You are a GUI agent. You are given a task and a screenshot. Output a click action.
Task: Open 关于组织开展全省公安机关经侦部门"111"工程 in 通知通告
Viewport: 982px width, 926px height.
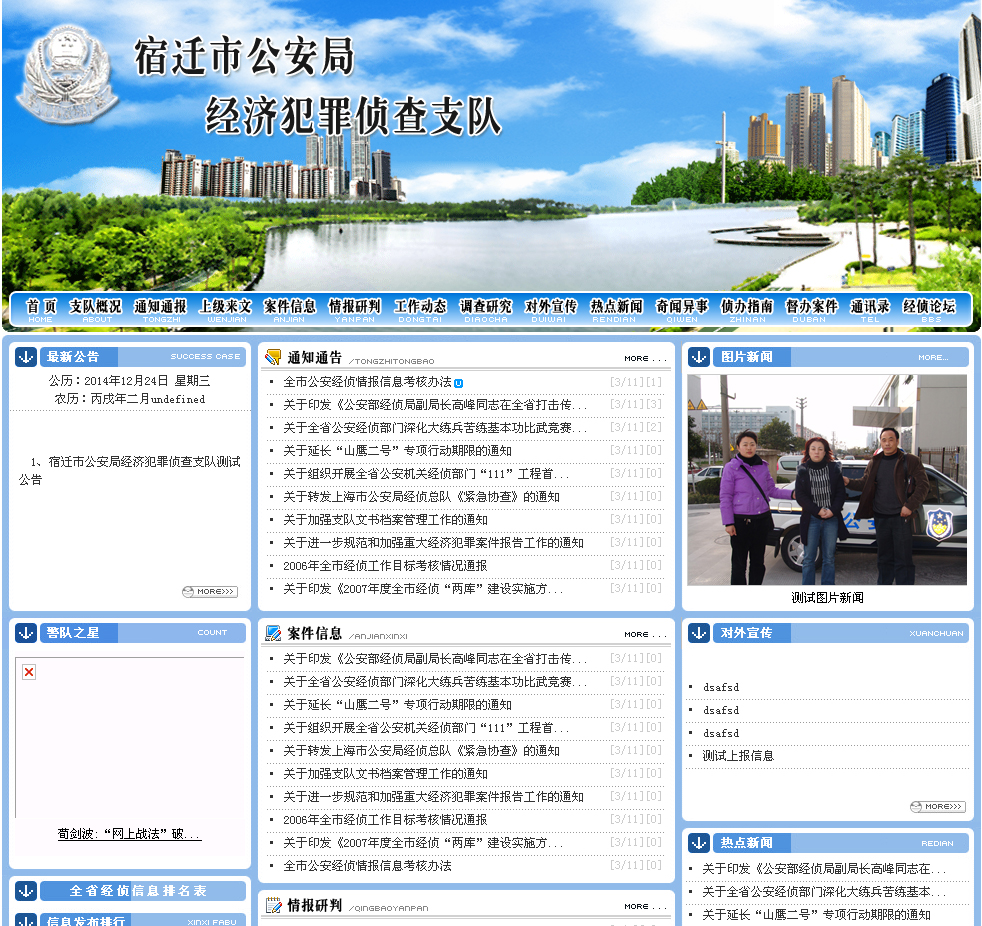click(426, 474)
